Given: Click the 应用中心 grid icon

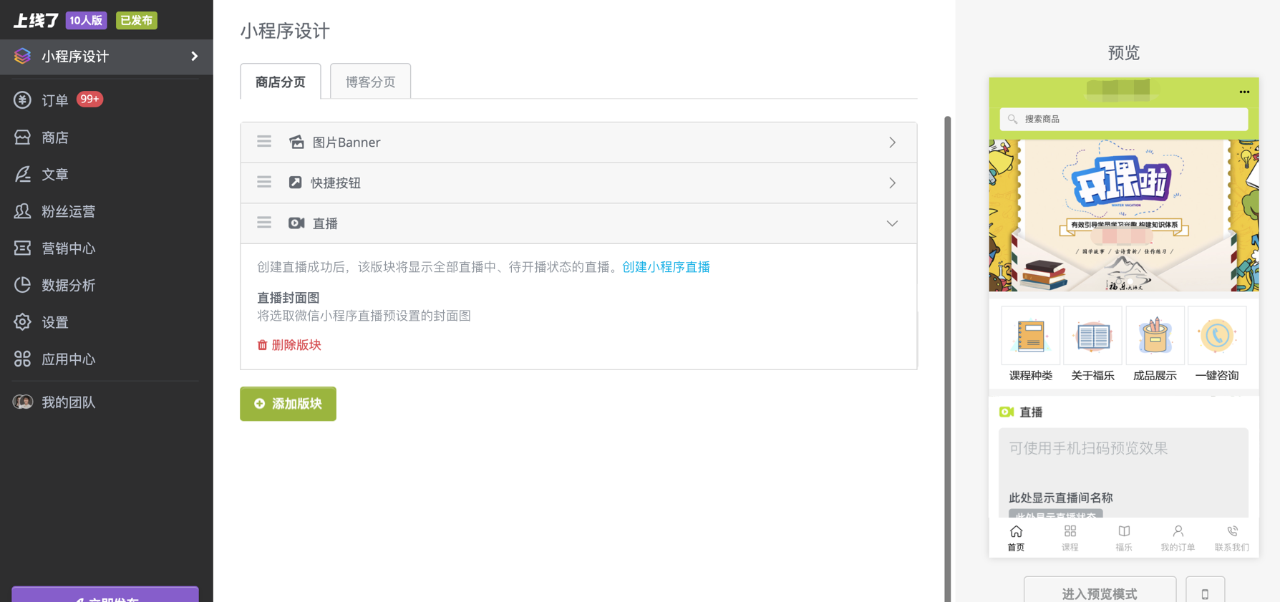Looking at the screenshot, I should 22,359.
